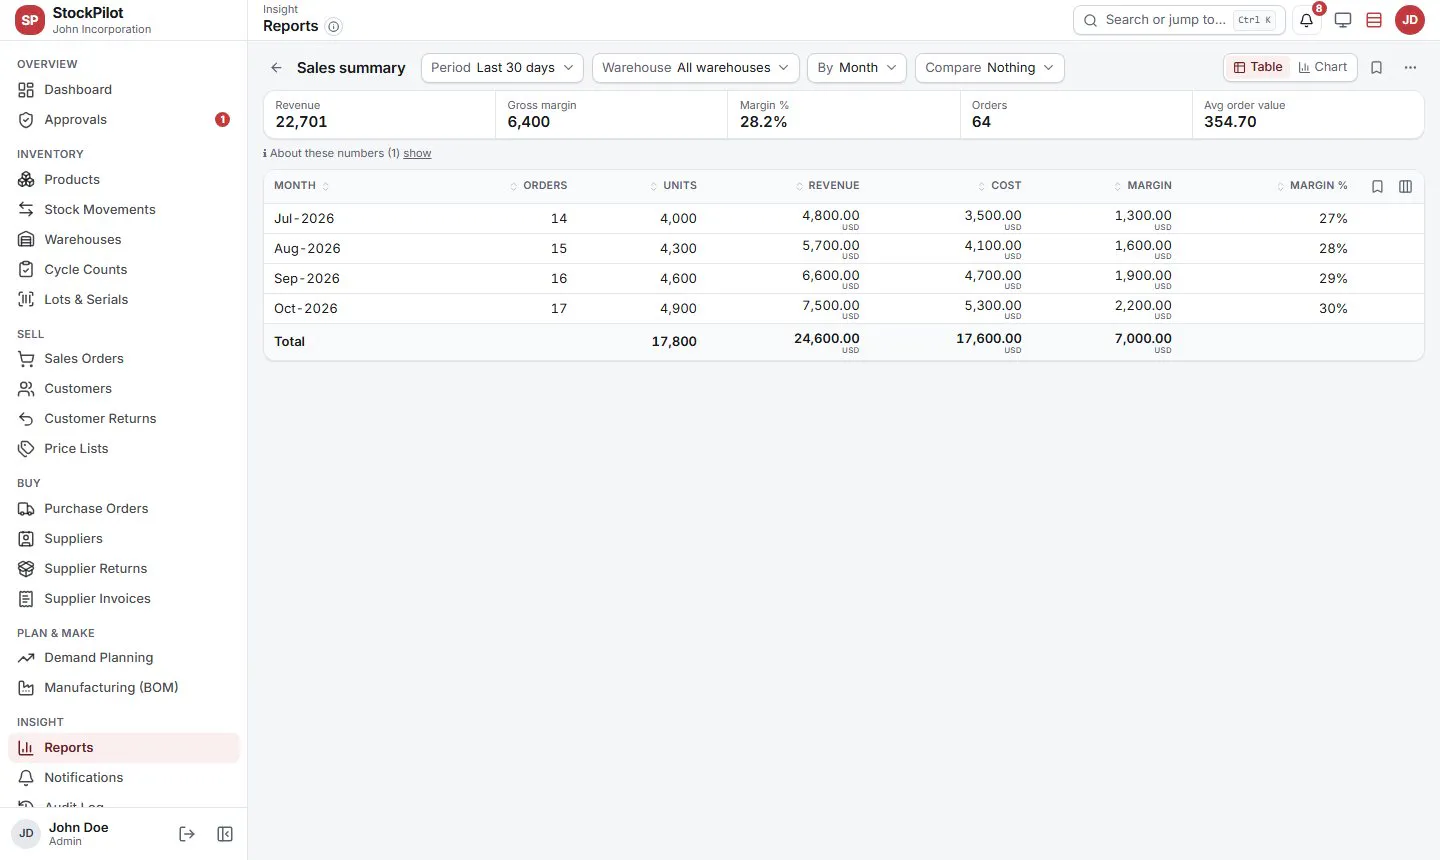Click the Oct-2026 row month cell
The height and width of the screenshot is (860, 1440).
[306, 309]
